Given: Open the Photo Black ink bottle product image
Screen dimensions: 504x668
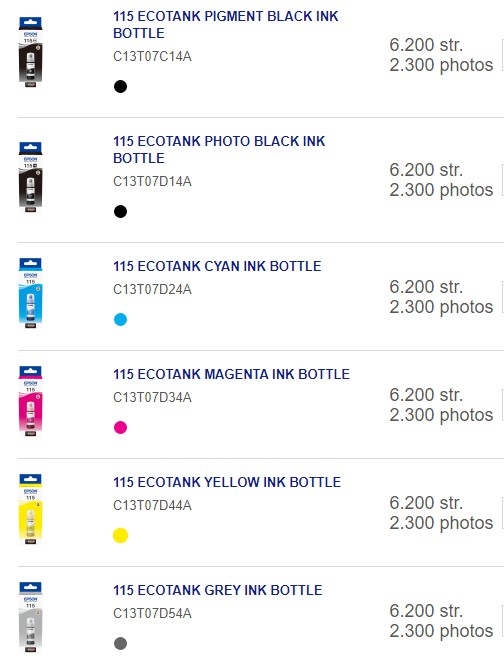Looking at the screenshot, I should coord(30,177).
